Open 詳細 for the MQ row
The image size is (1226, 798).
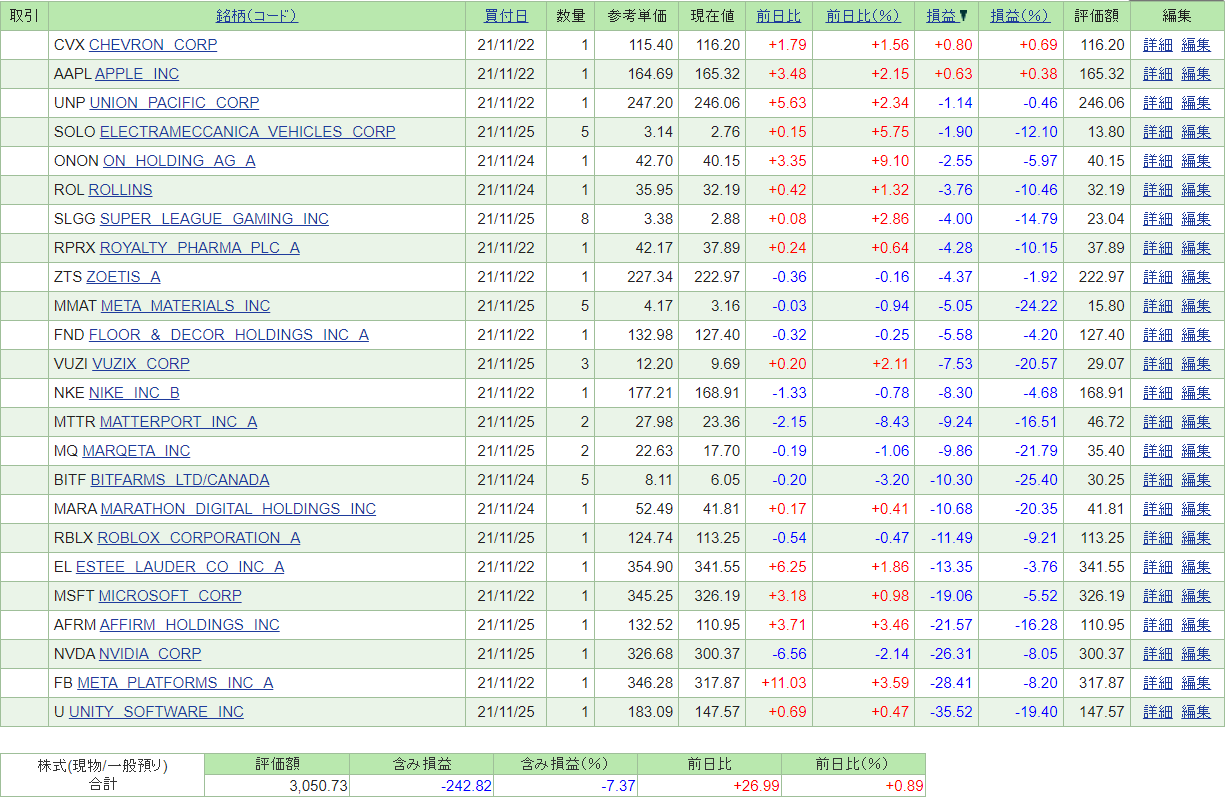coord(1158,451)
